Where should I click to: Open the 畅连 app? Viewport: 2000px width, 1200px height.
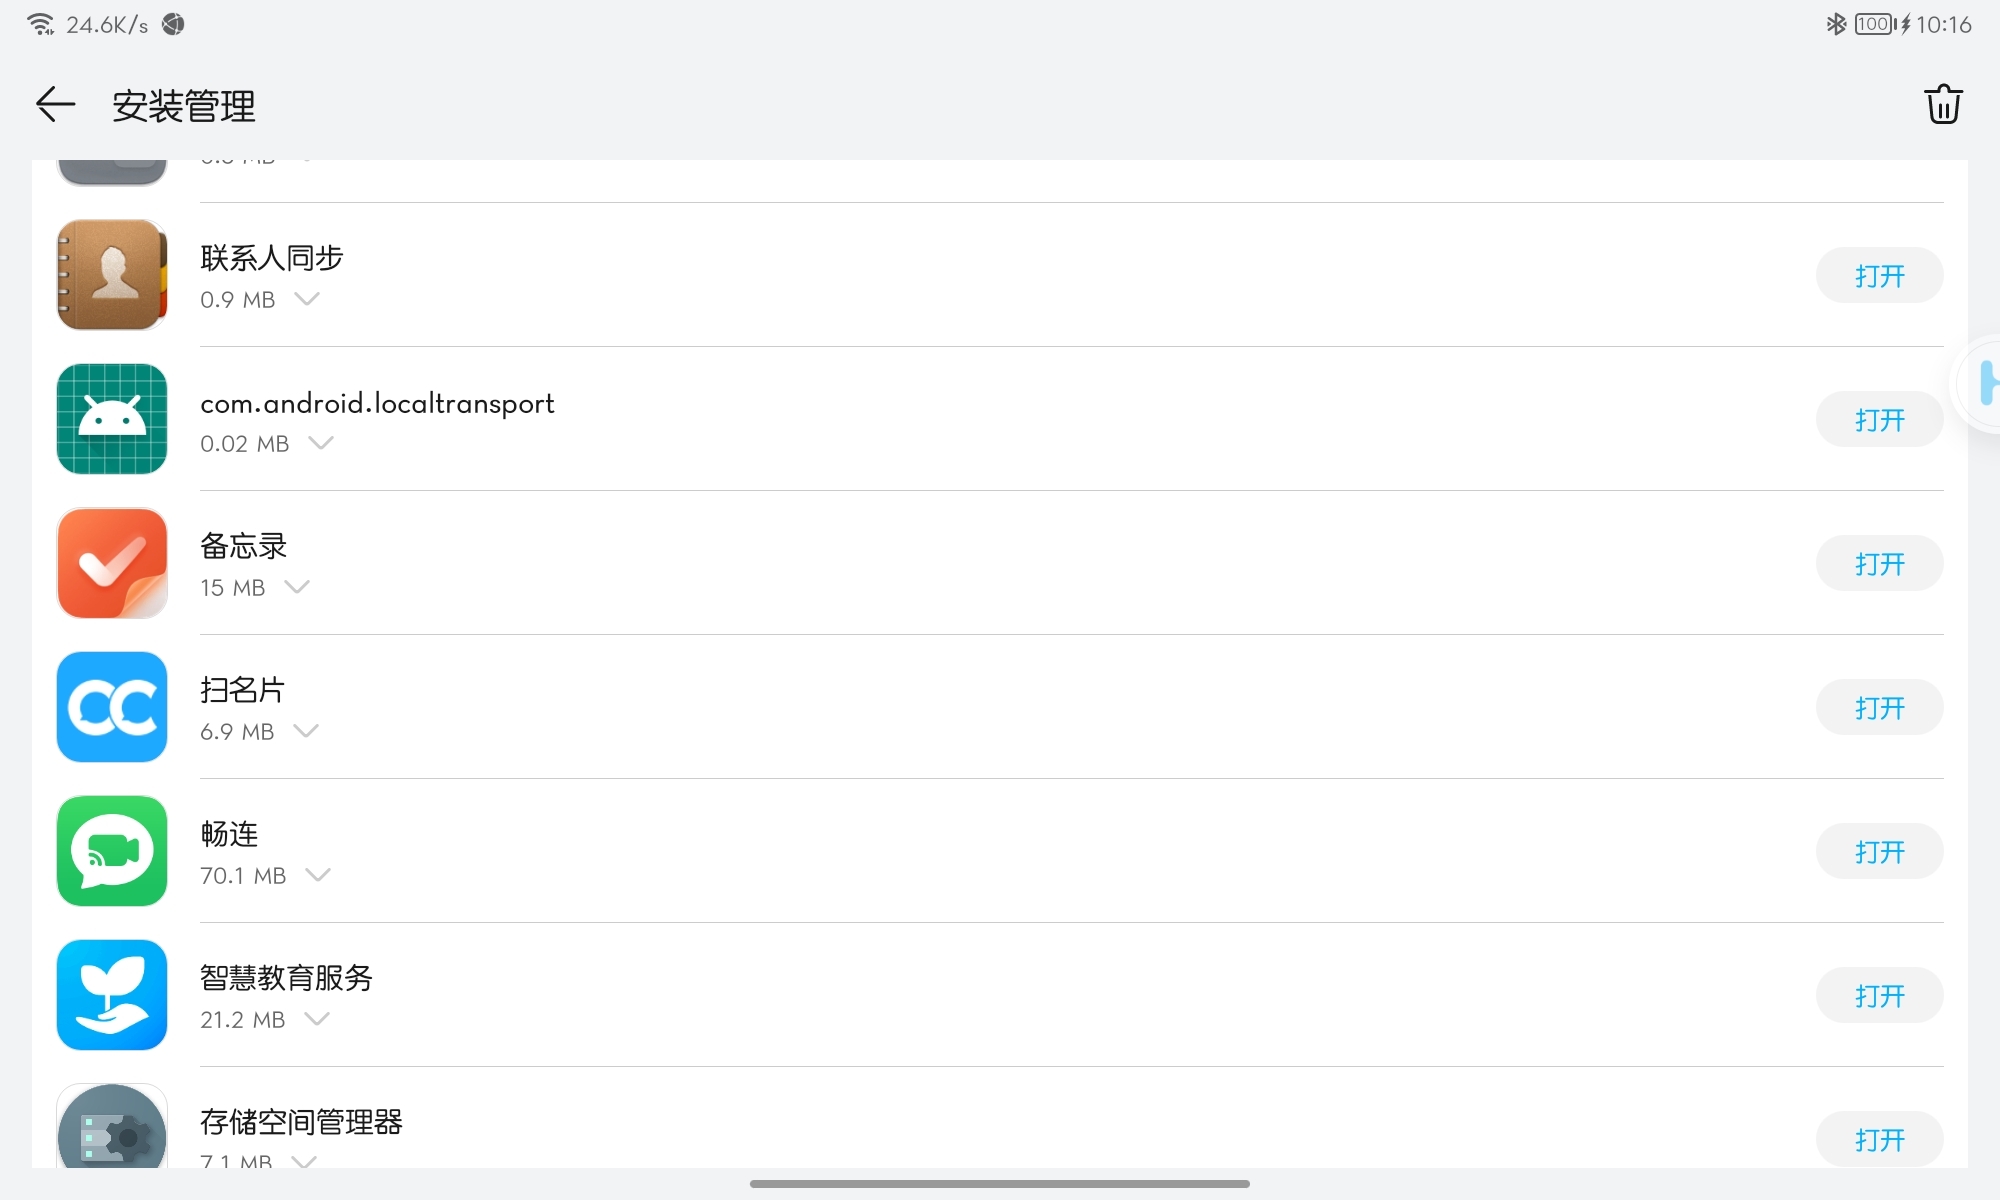click(x=1879, y=851)
